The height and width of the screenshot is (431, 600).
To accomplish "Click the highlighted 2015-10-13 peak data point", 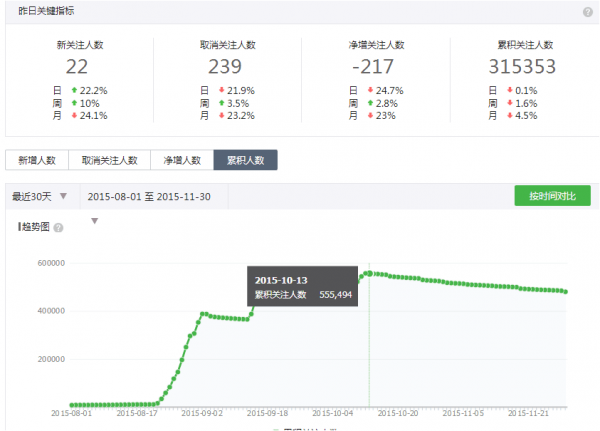I will 369,273.
